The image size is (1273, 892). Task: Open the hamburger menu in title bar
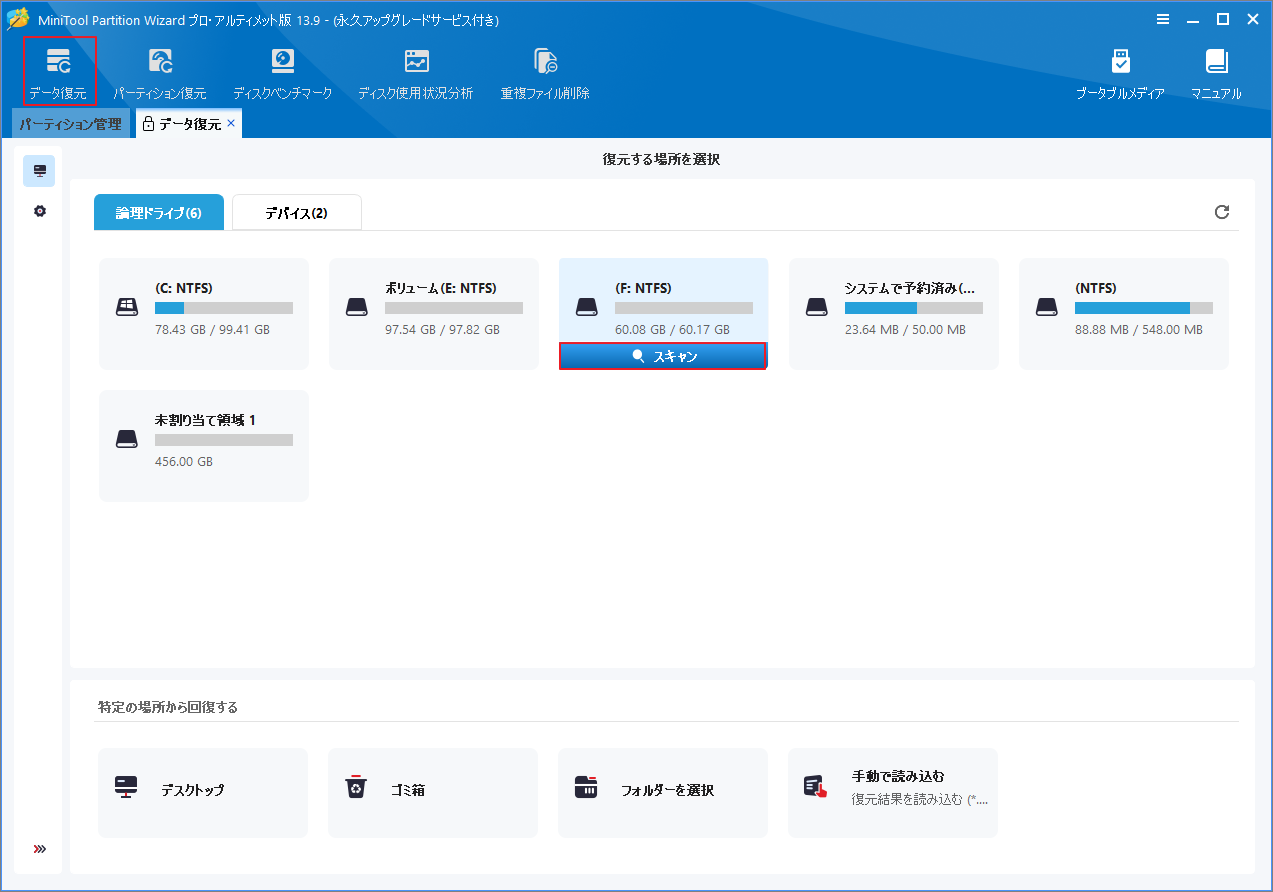[x=1163, y=19]
